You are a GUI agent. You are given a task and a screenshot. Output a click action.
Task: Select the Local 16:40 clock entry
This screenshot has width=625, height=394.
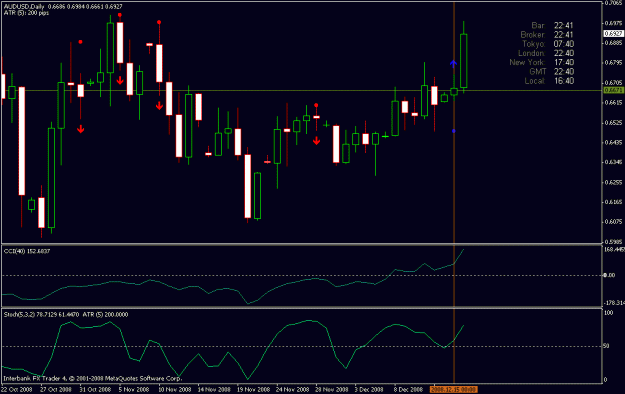(549, 81)
